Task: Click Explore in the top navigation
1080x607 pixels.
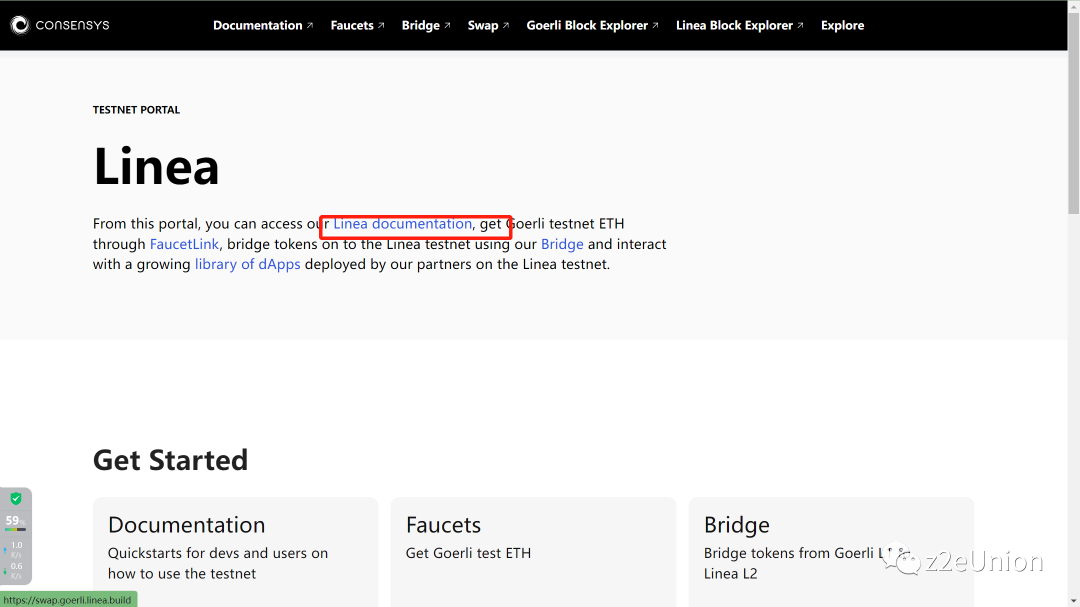Action: (x=842, y=25)
